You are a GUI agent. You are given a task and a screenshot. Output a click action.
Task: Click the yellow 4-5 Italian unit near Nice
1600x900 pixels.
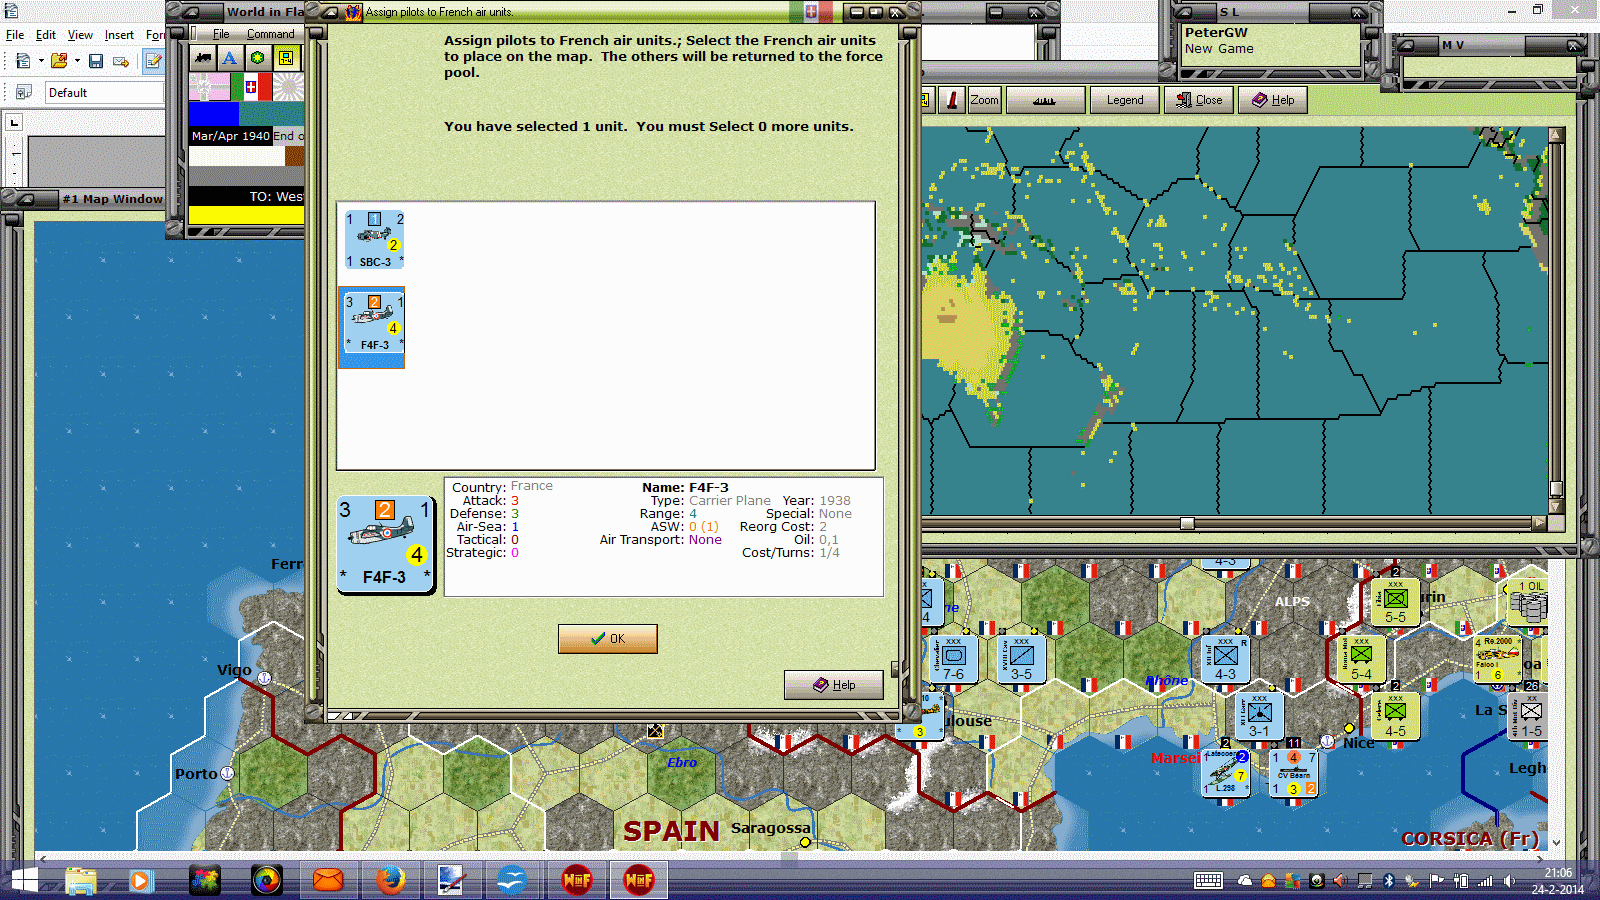tap(1395, 716)
